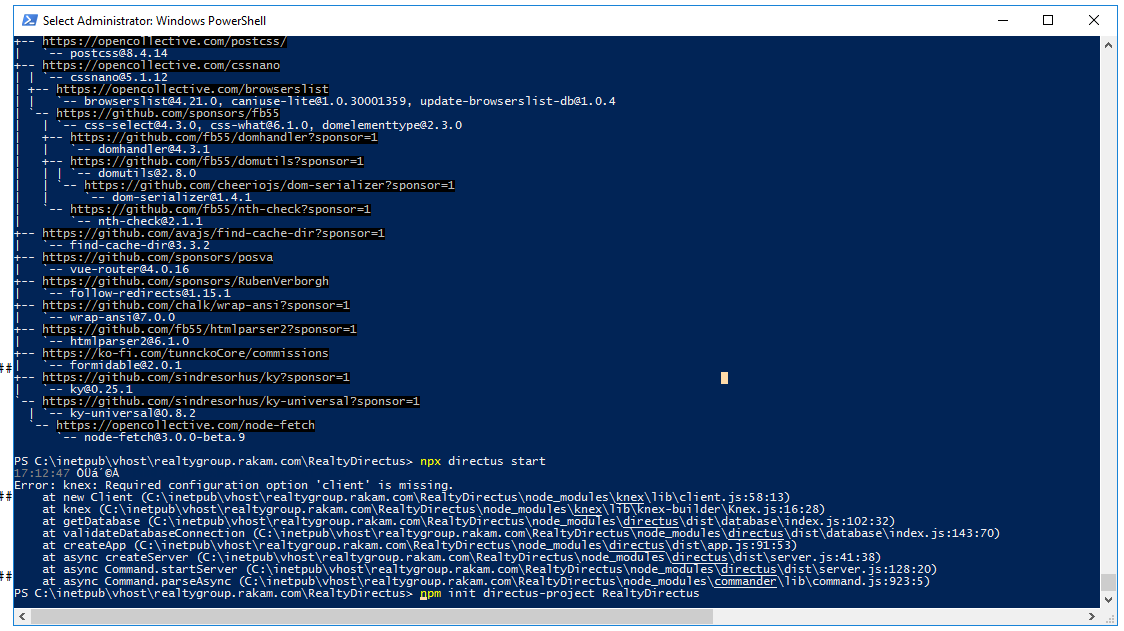Click the 'npx directus start' command
1124x631 pixels.
(482, 461)
